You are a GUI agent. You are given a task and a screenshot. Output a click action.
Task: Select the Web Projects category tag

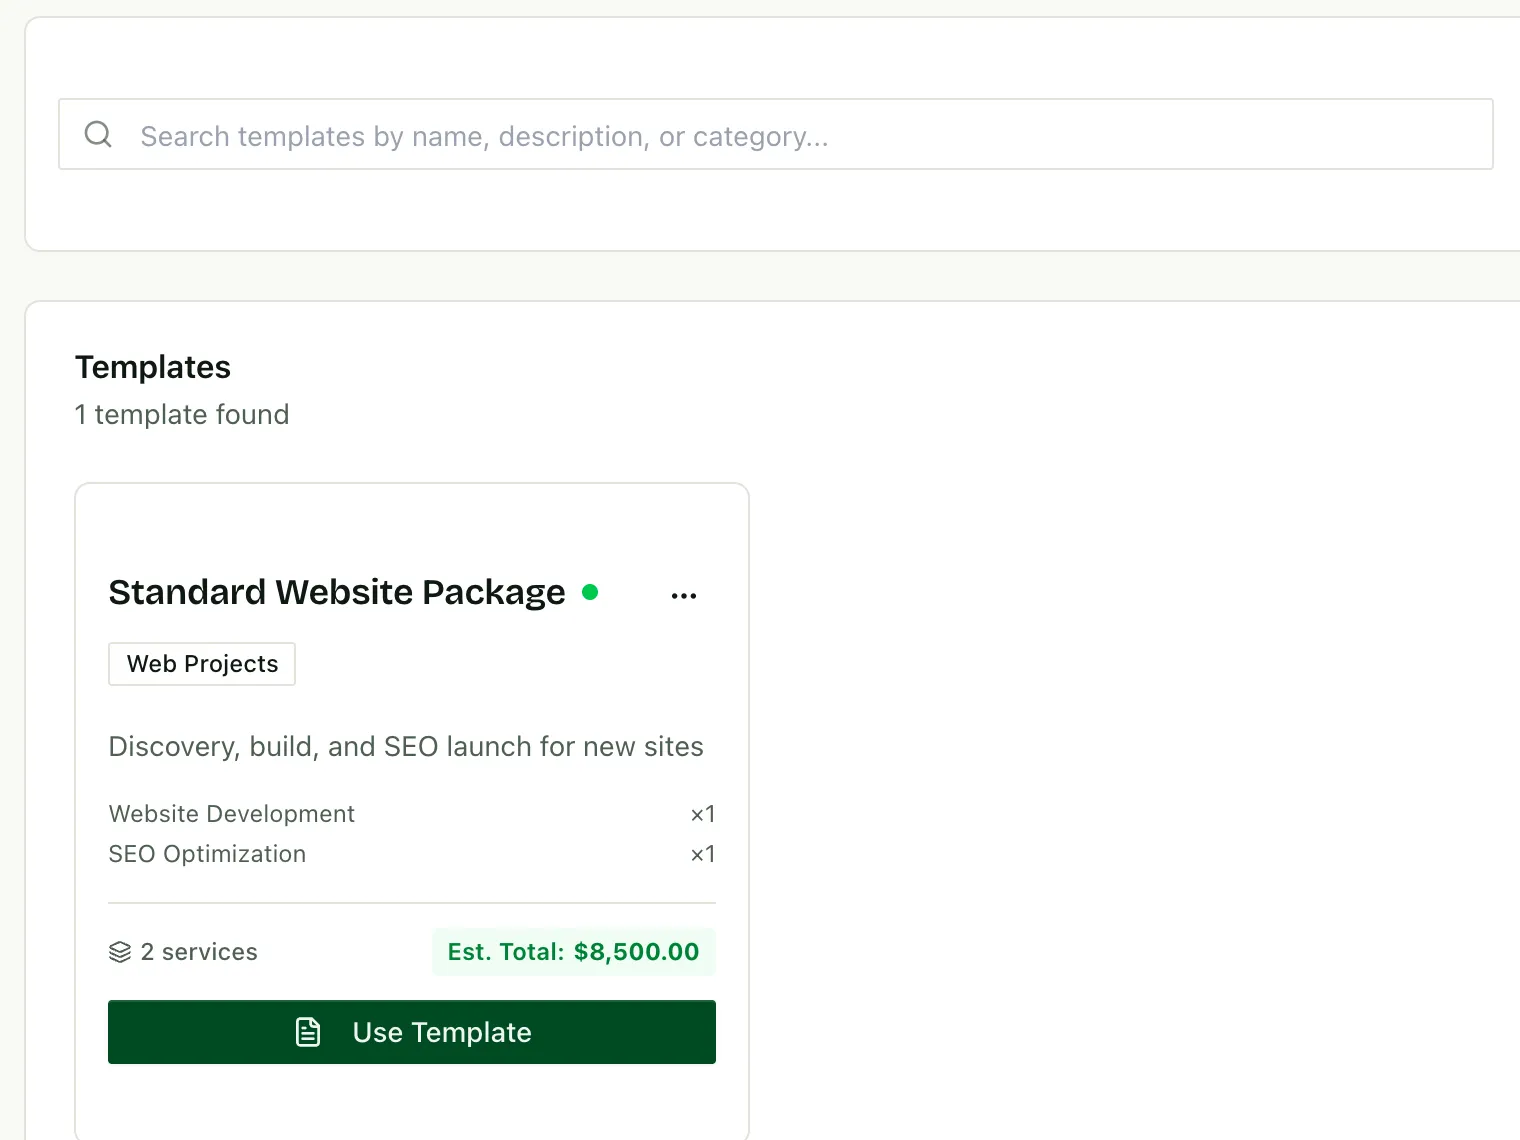(202, 664)
